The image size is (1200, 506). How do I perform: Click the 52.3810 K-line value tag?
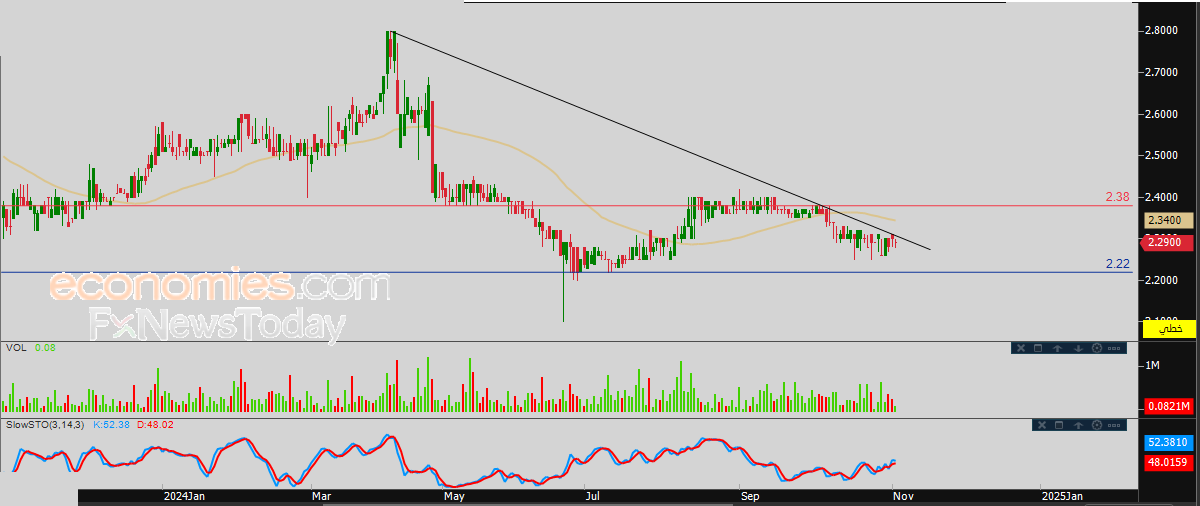tap(1168, 442)
